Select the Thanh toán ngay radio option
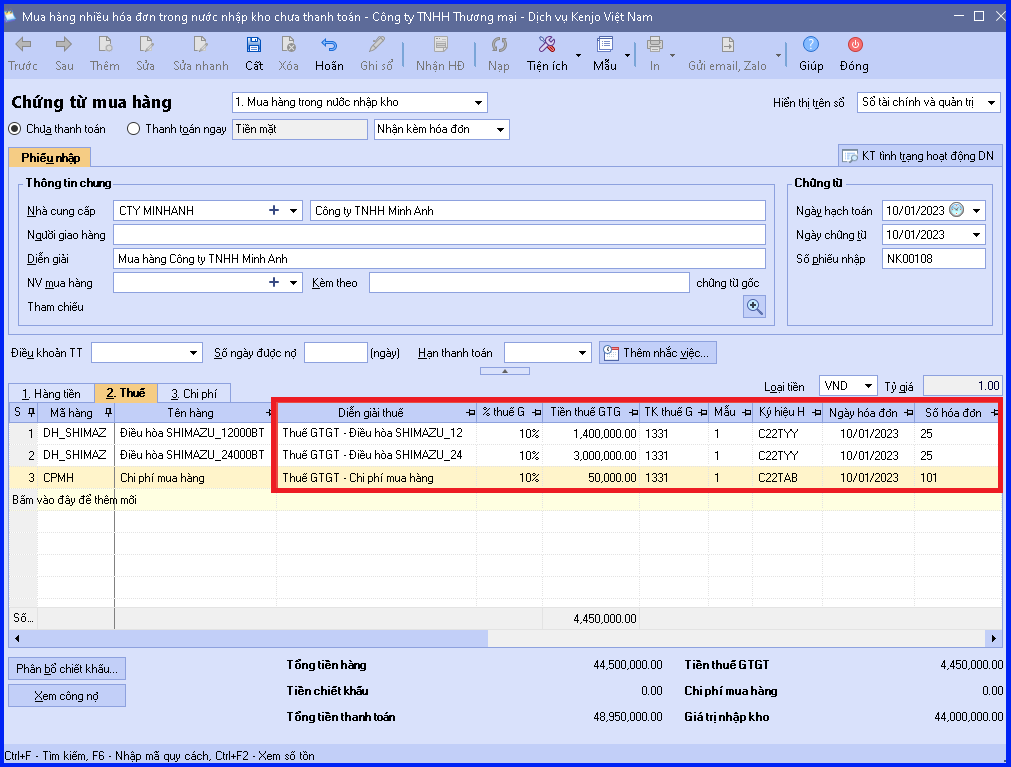 click(x=133, y=129)
